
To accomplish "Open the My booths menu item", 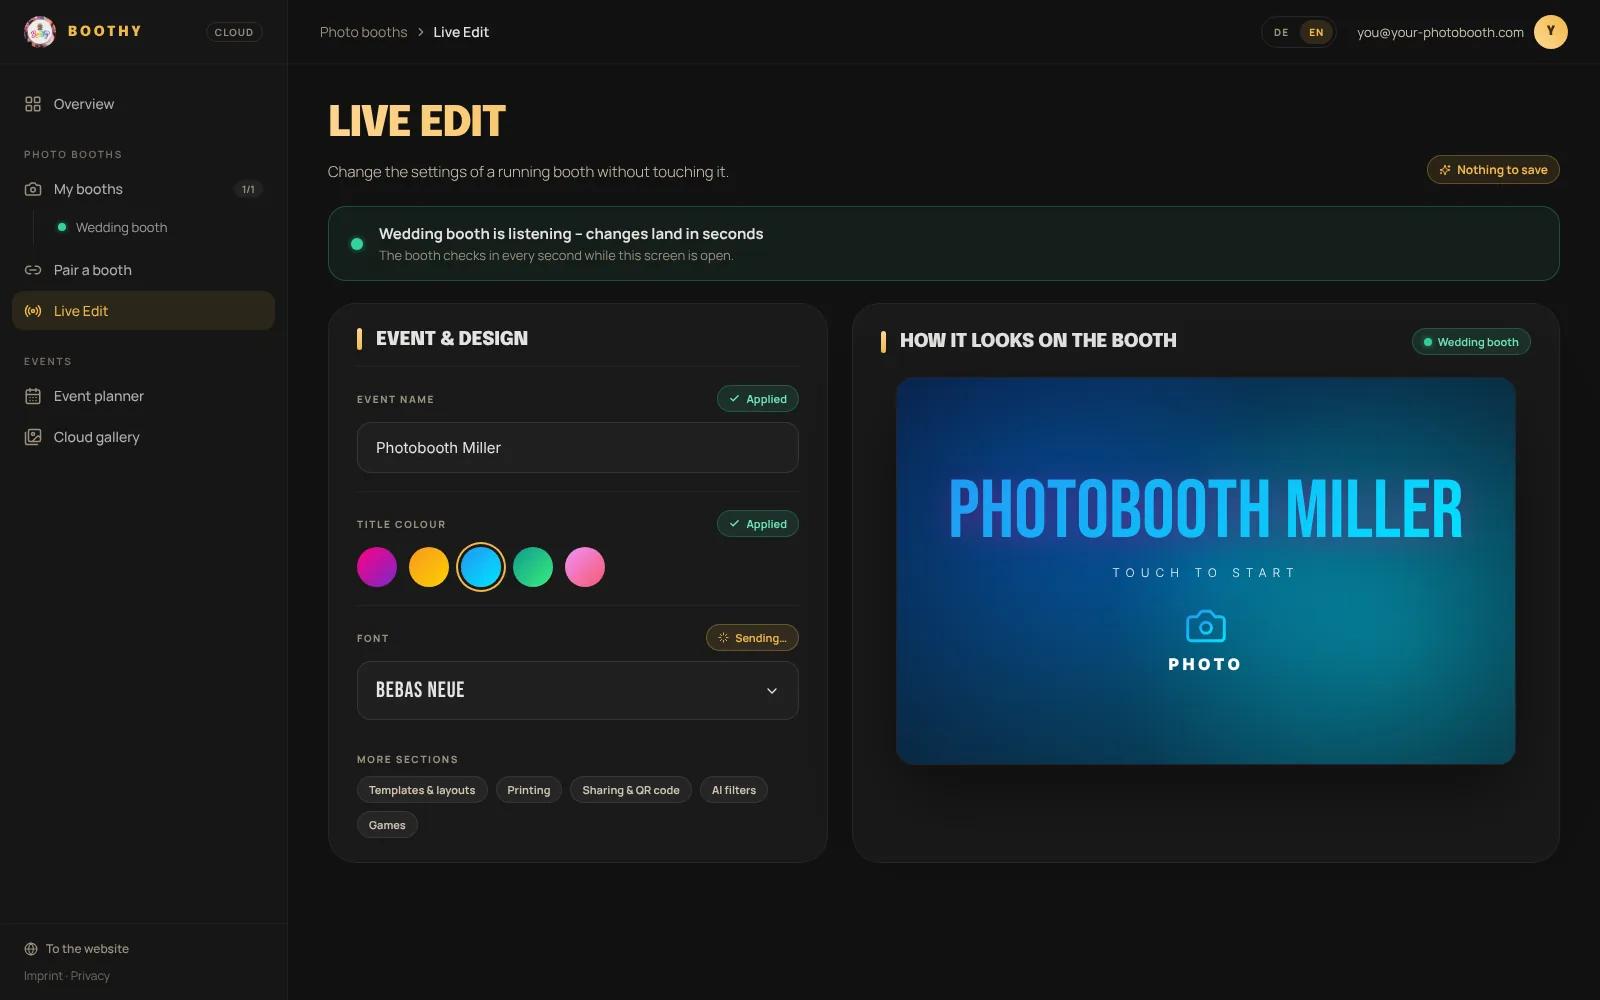I will [143, 189].
